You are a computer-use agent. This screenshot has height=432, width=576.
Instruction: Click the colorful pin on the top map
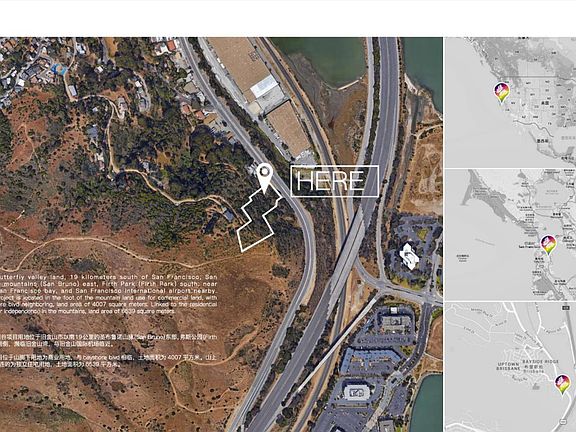tap(502, 93)
